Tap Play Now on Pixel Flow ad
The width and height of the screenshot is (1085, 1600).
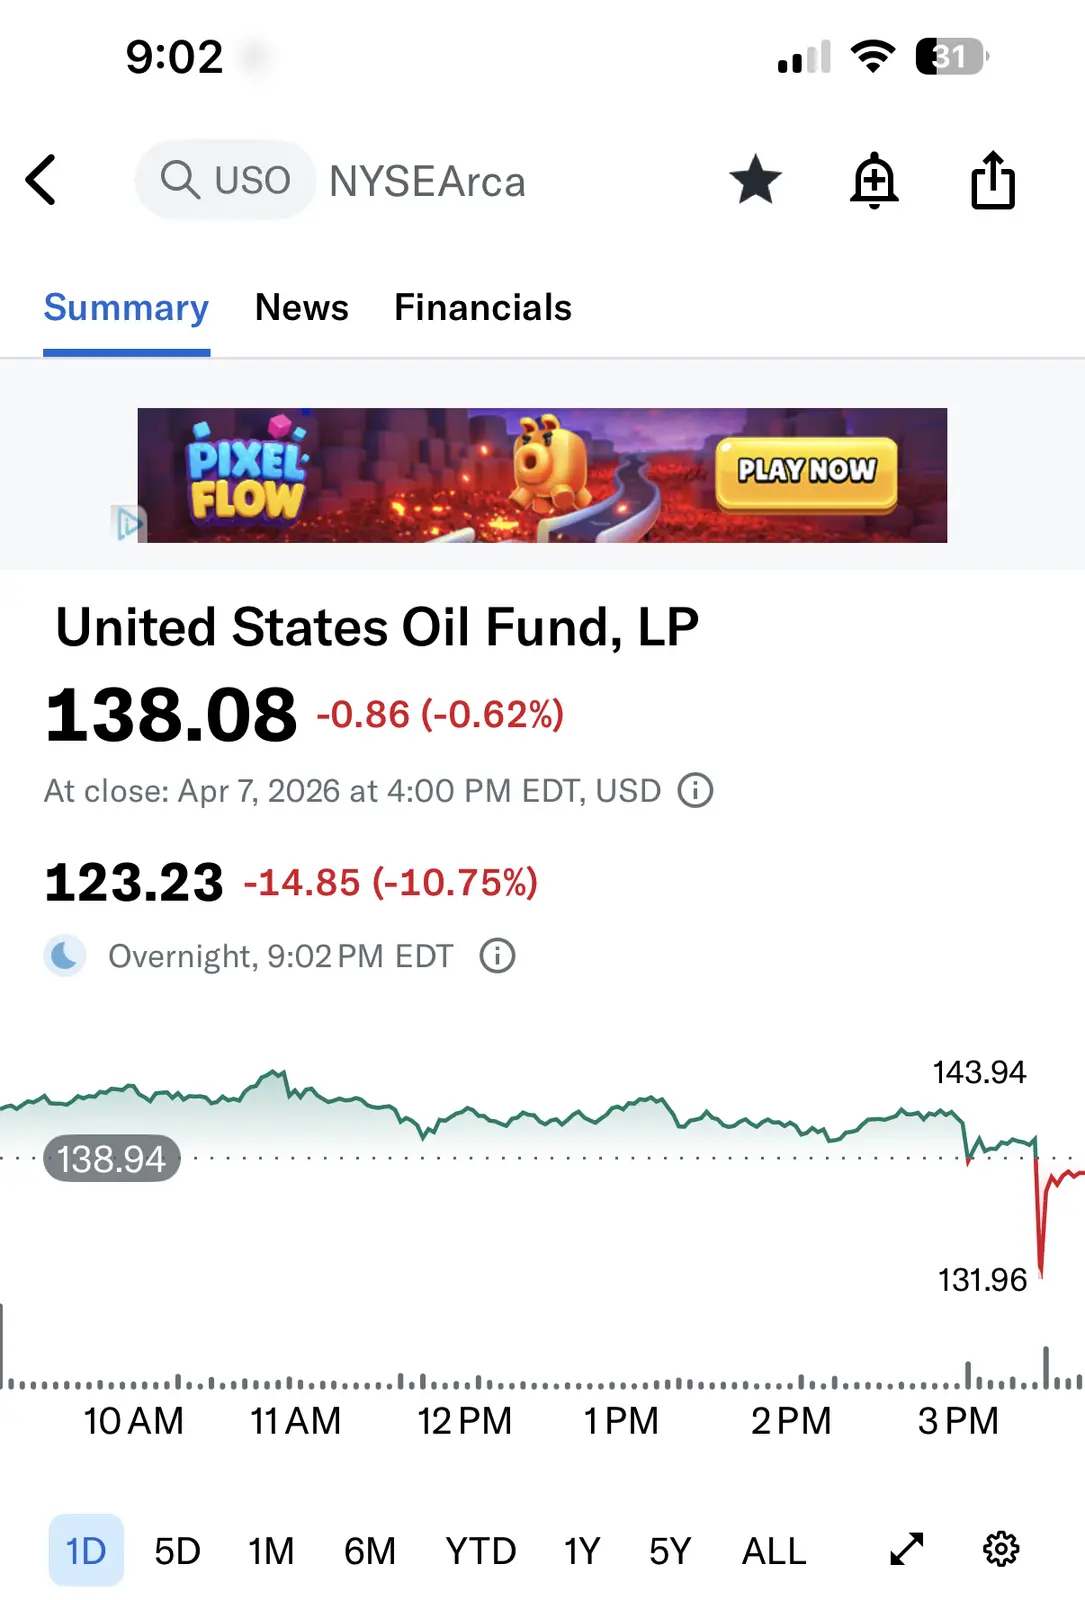tap(806, 473)
